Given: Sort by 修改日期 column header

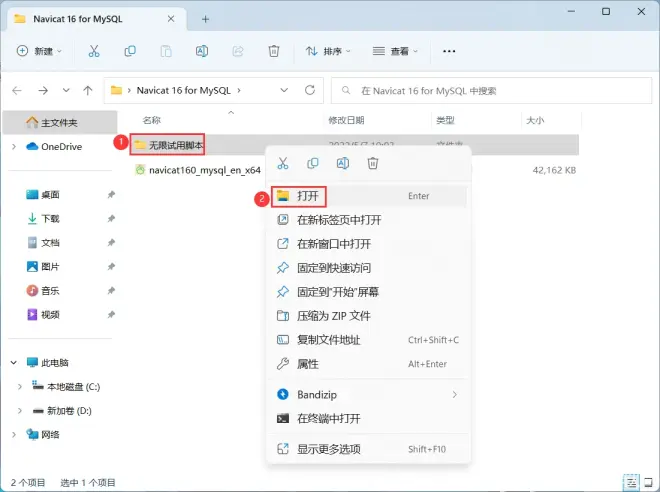Looking at the screenshot, I should (x=346, y=120).
